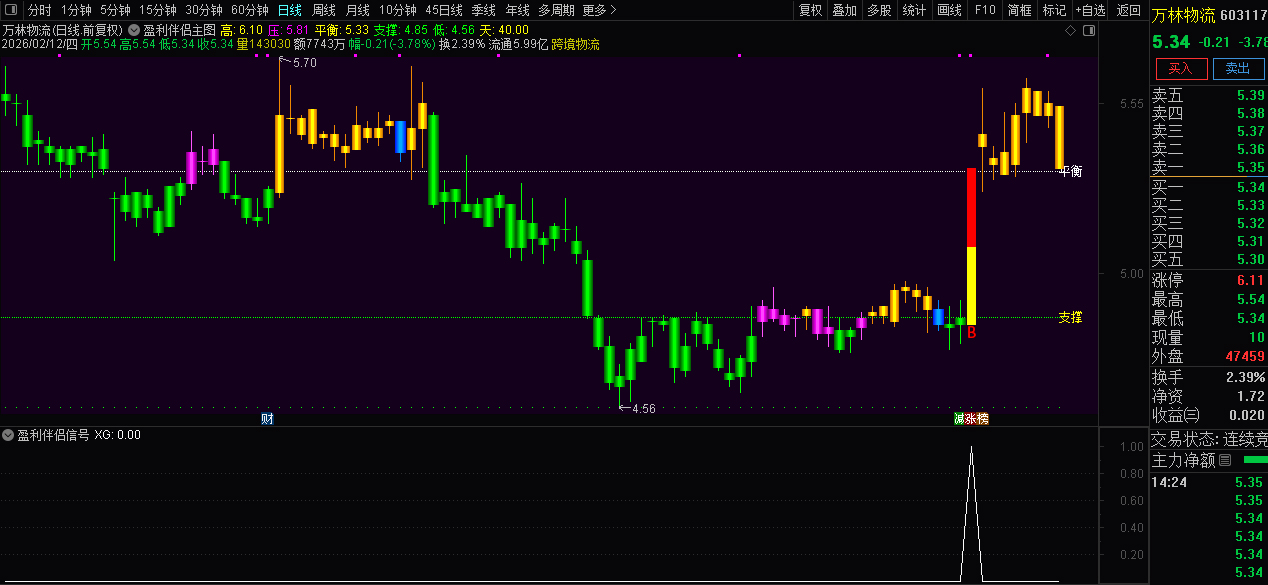Screen dimensions: 1268x585
Task: Toggle the left sidebar panel icon
Action: (12, 10)
